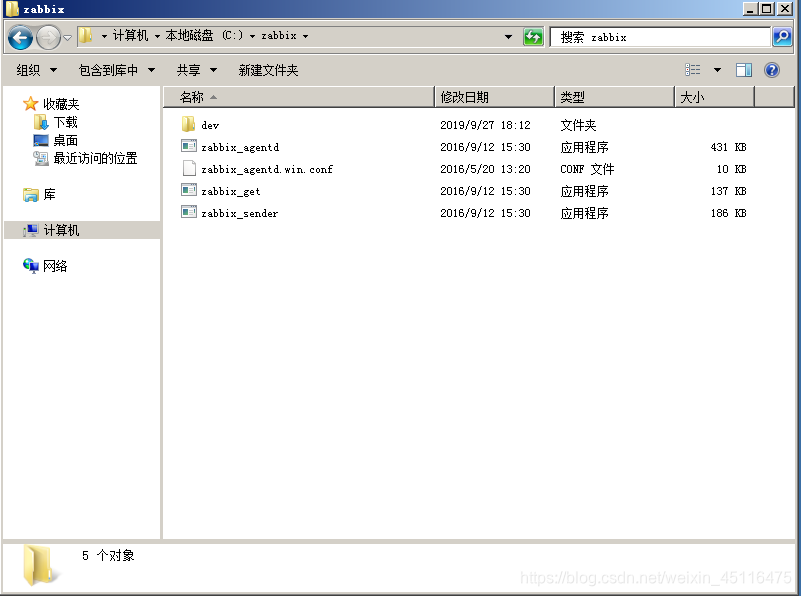Select 计算机 in the navigation pane
The height and width of the screenshot is (596, 801).
(61, 230)
